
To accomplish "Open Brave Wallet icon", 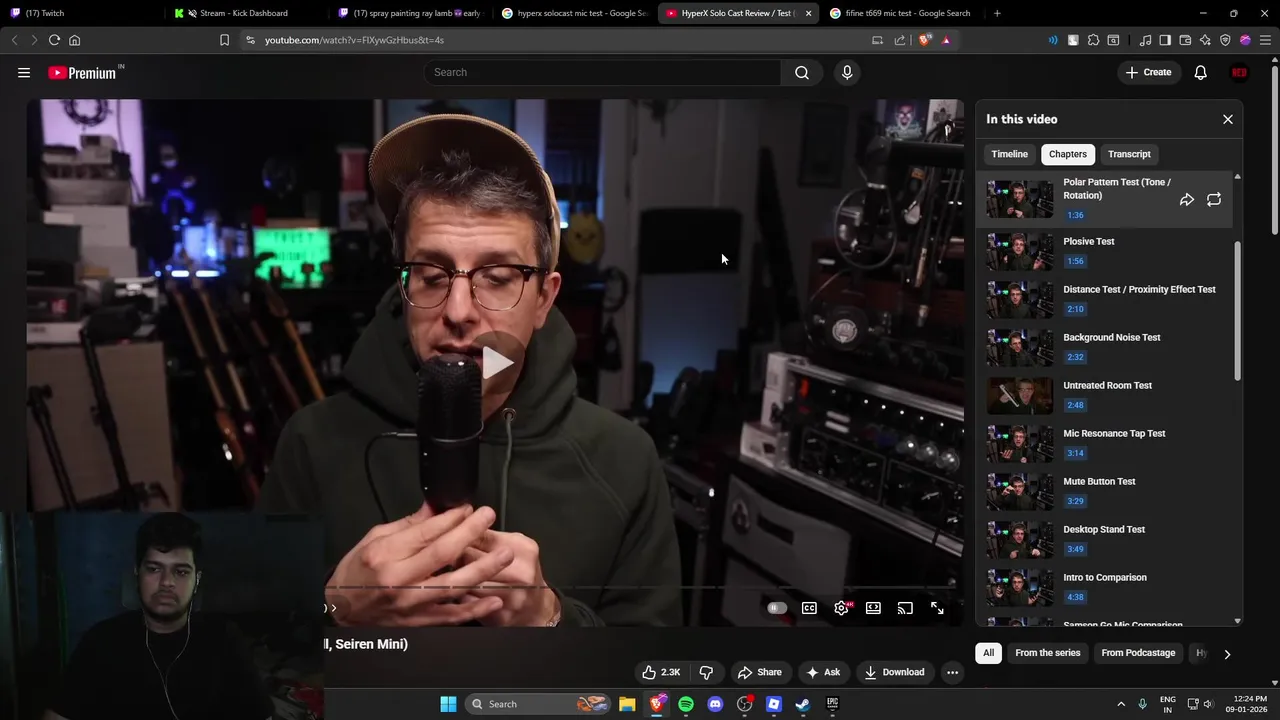I will [1185, 40].
